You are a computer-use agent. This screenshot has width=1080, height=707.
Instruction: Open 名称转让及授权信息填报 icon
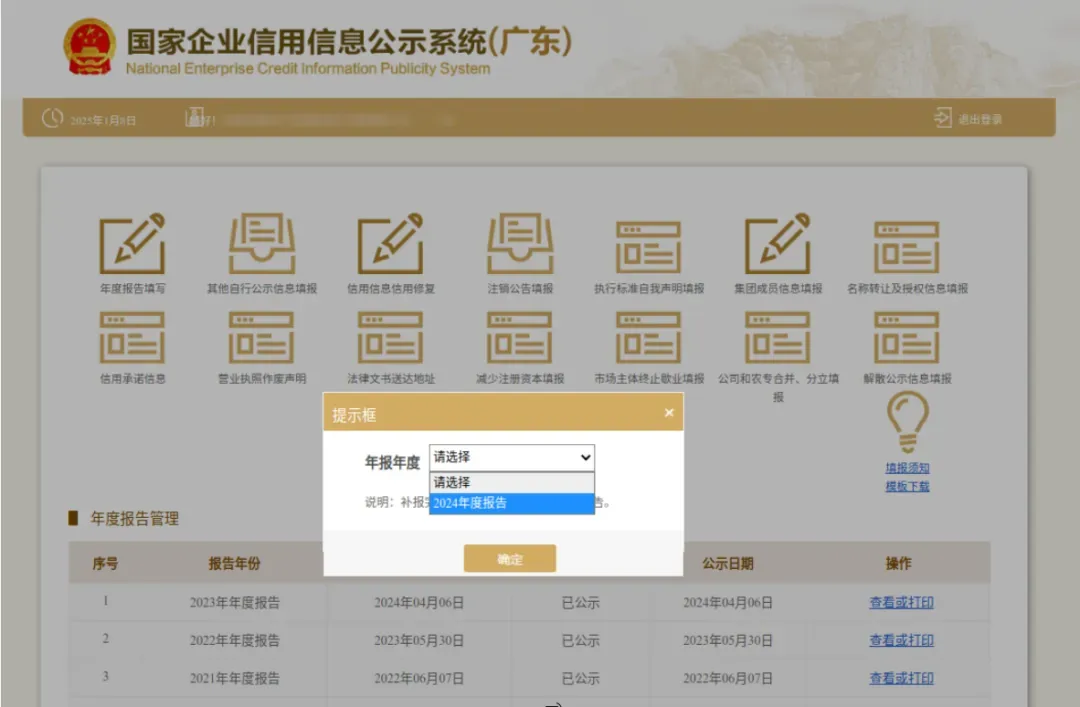(907, 245)
